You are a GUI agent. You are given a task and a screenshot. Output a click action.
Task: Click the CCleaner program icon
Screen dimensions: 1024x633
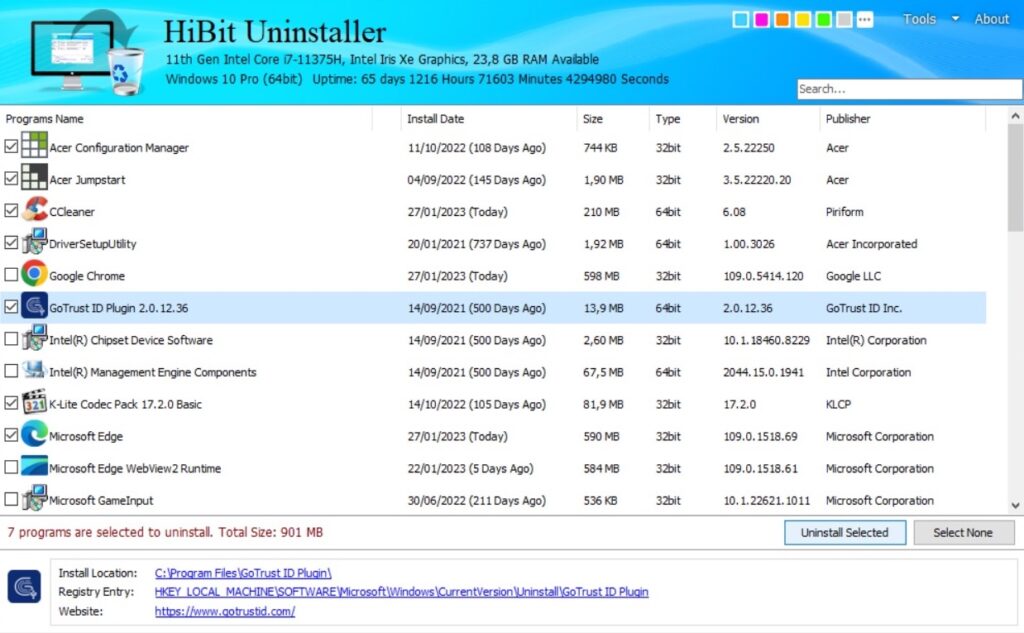click(36, 211)
